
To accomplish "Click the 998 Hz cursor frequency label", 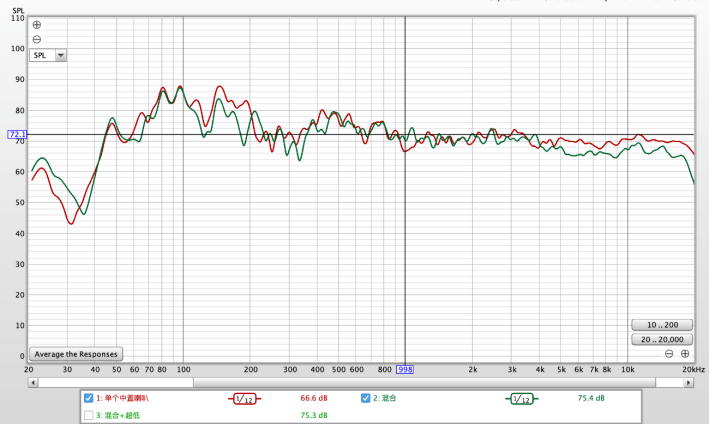I will click(404, 369).
